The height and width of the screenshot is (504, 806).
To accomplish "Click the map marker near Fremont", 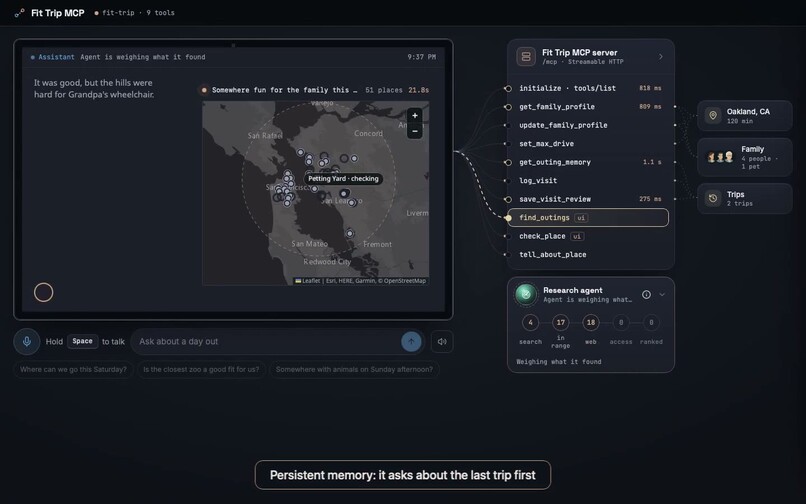I will click(350, 233).
